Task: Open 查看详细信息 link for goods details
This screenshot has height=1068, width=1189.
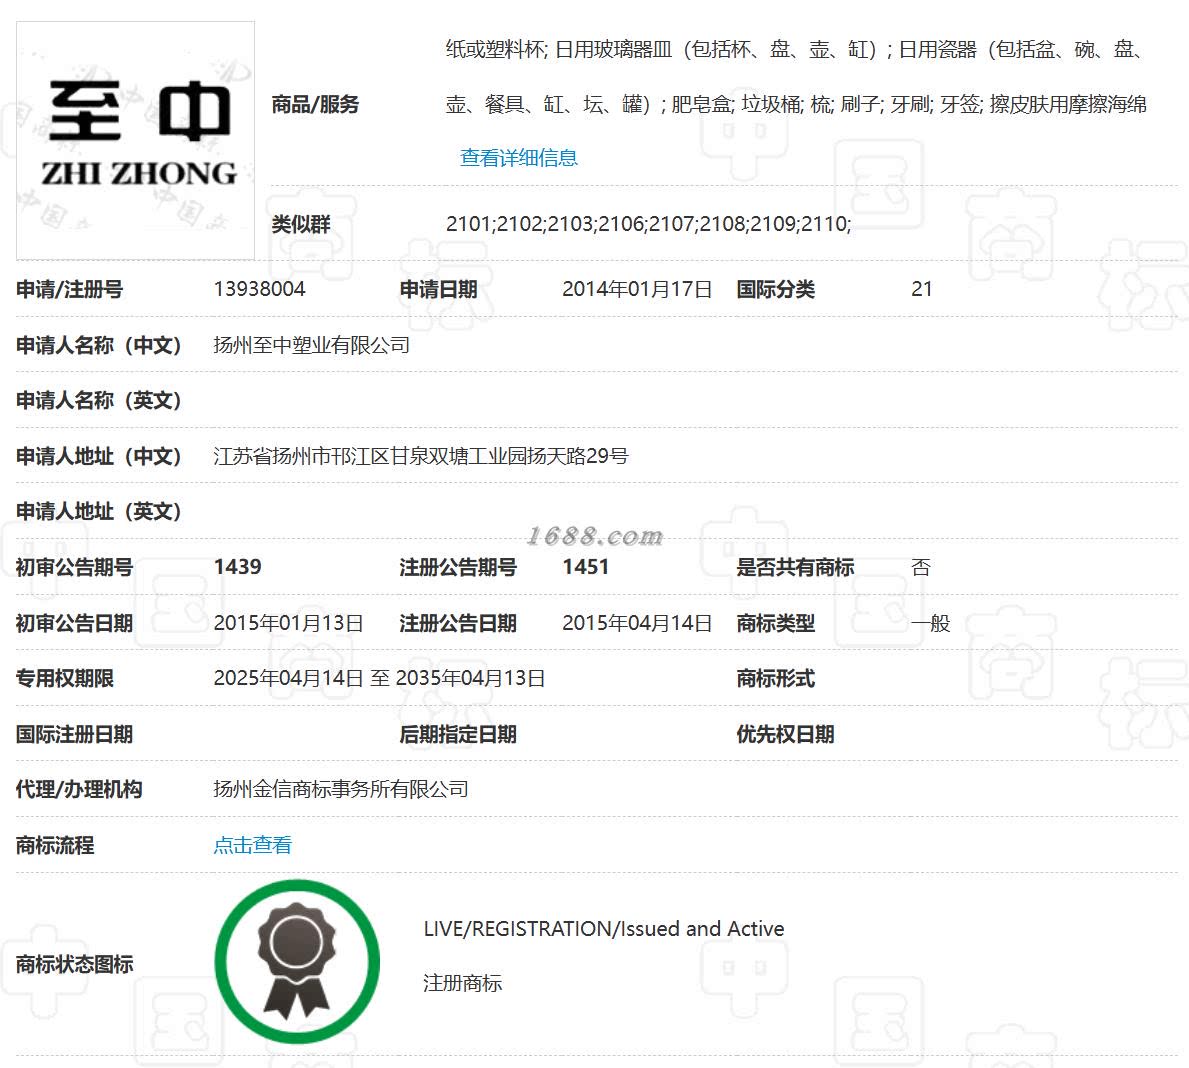Action: coord(519,158)
